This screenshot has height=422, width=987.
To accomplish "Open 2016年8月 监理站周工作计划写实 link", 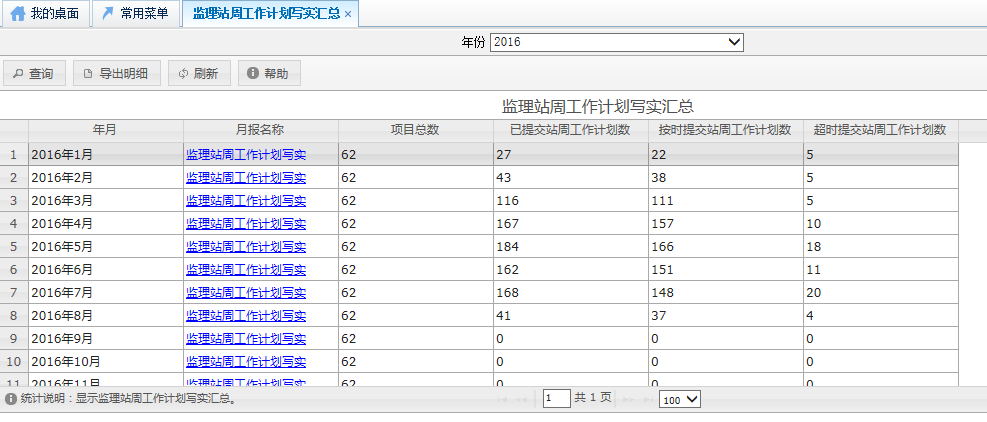I will [x=246, y=315].
